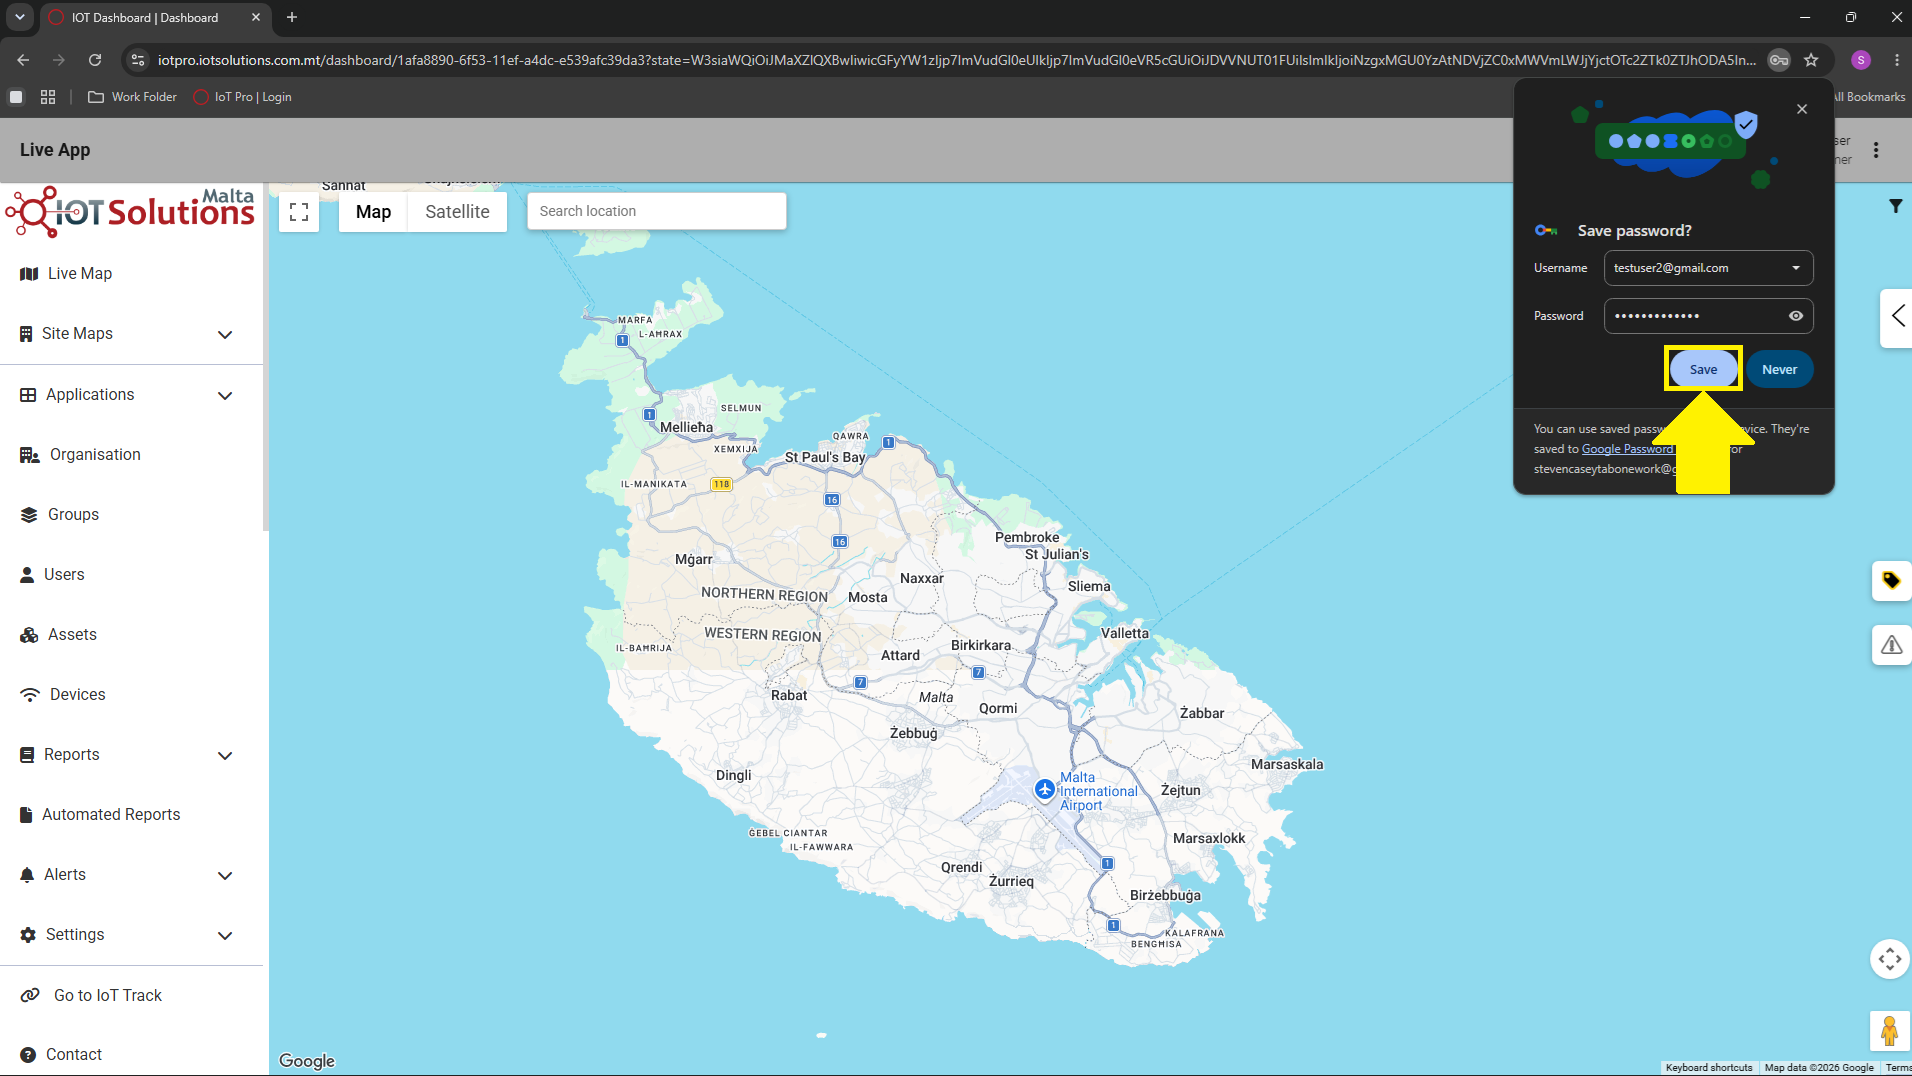Click the Groups layers icon

click(x=29, y=515)
